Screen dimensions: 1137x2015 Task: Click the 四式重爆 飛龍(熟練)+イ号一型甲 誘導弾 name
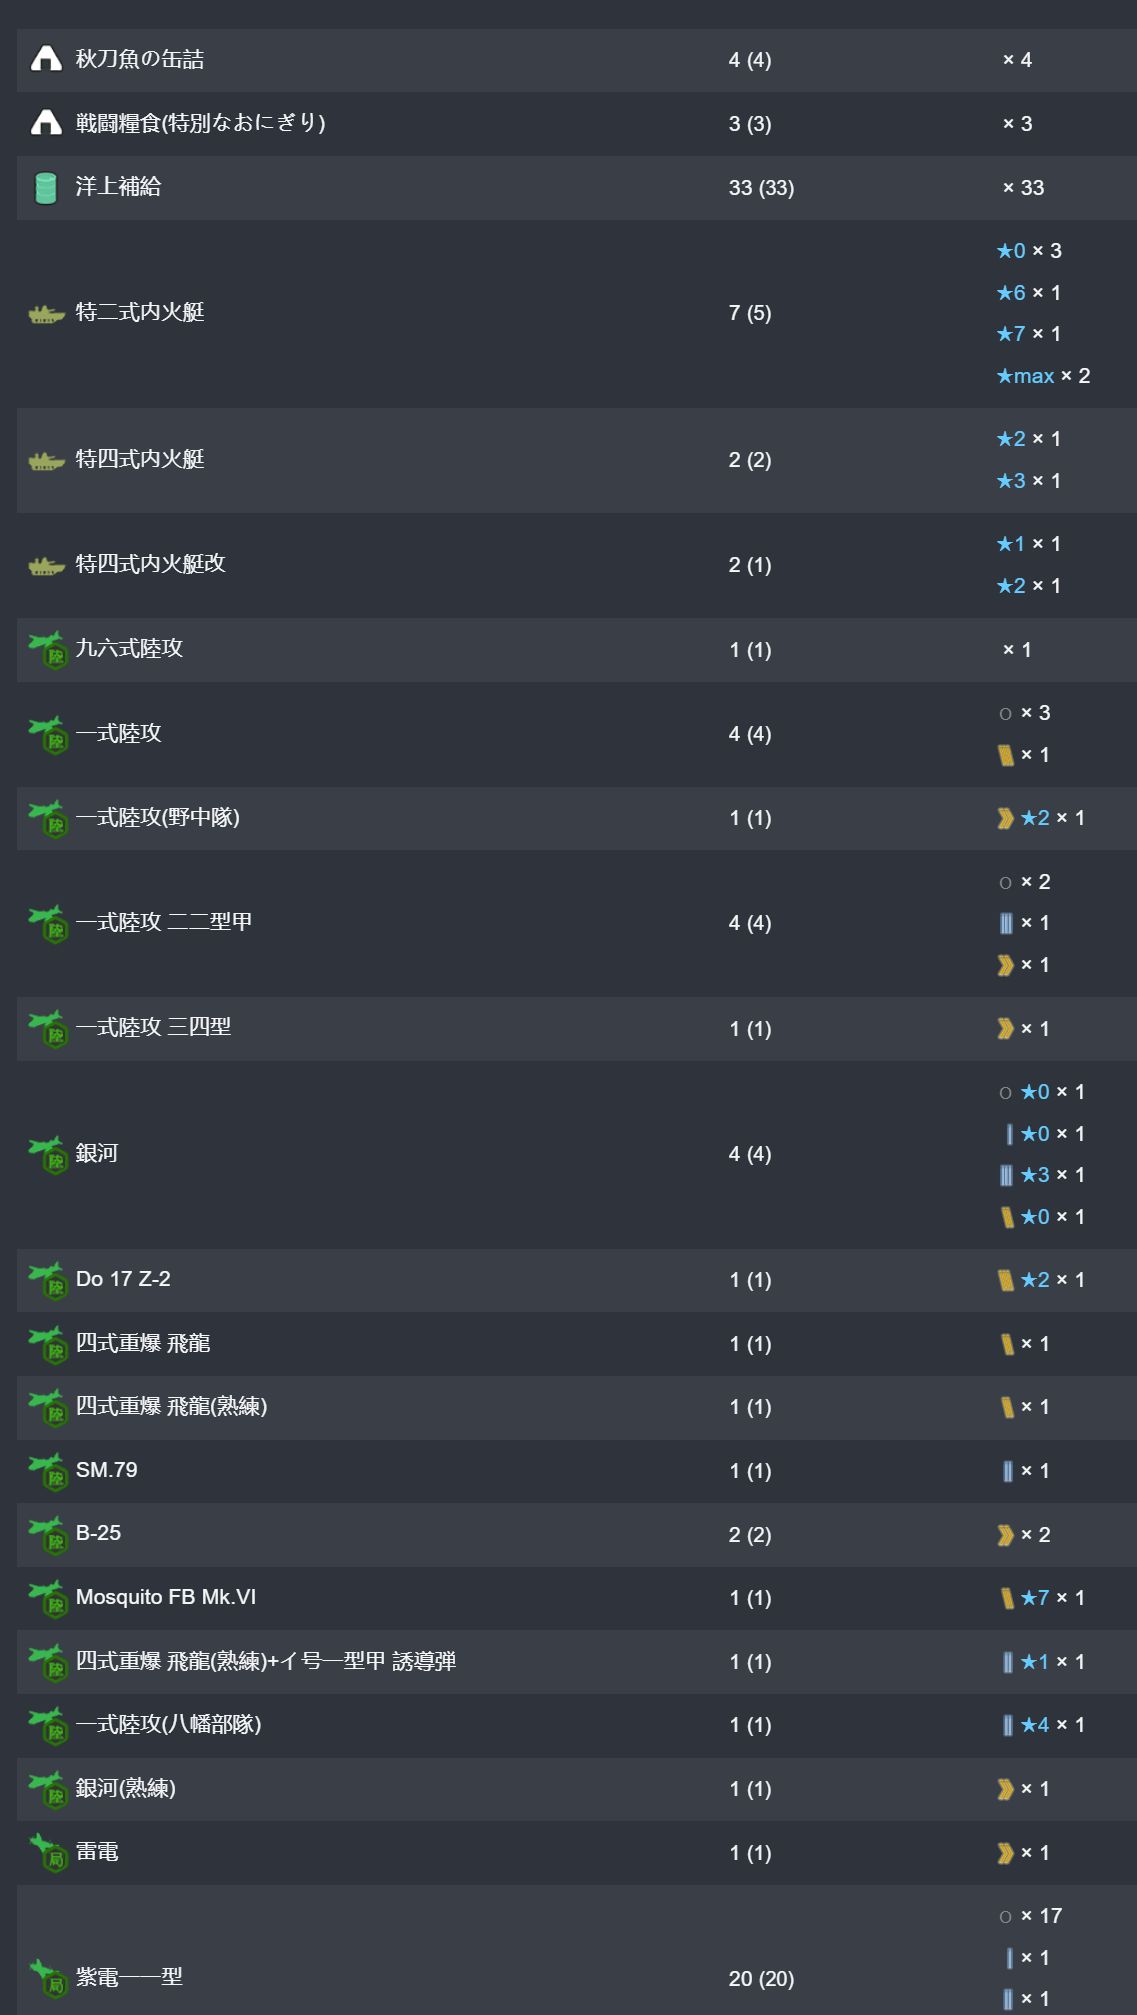point(266,1661)
